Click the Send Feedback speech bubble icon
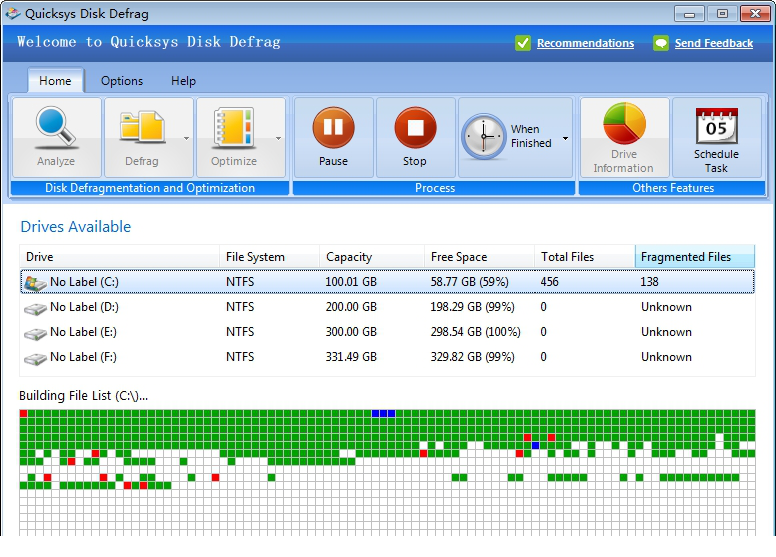 pos(661,43)
